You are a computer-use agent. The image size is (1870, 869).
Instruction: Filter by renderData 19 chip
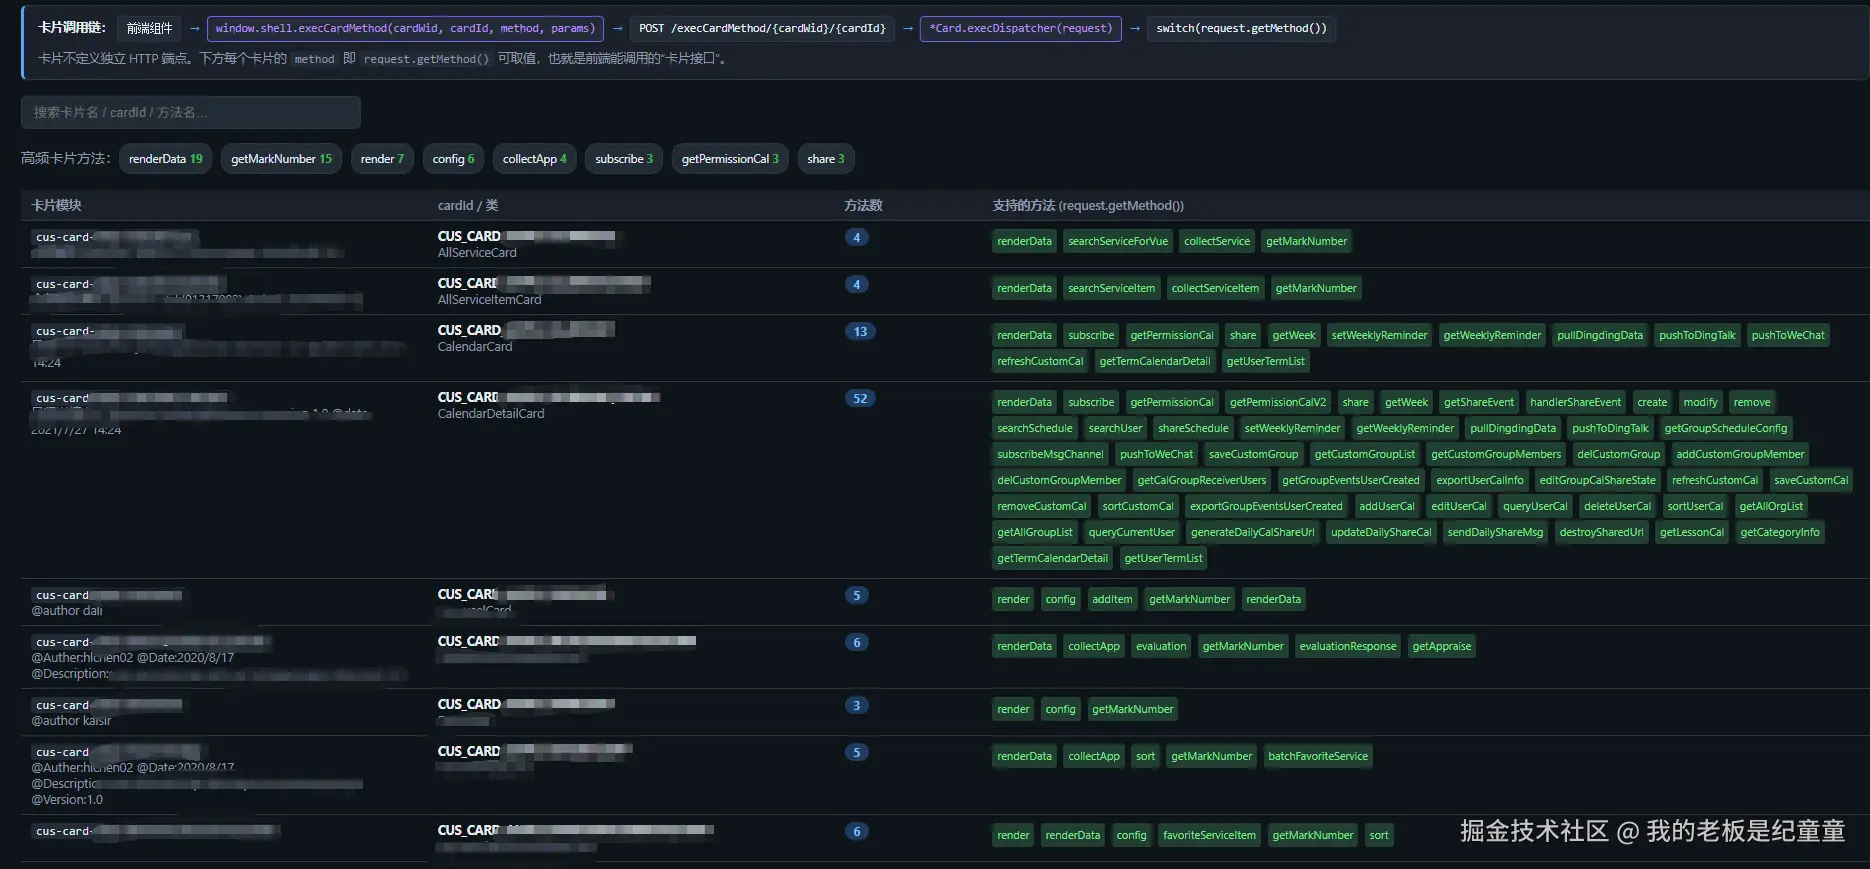[x=165, y=159]
